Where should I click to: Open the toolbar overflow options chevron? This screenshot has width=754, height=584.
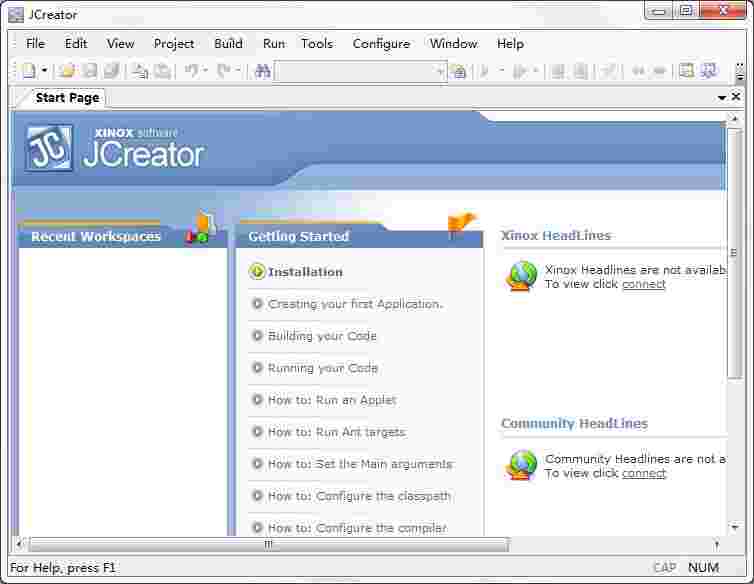(740, 72)
